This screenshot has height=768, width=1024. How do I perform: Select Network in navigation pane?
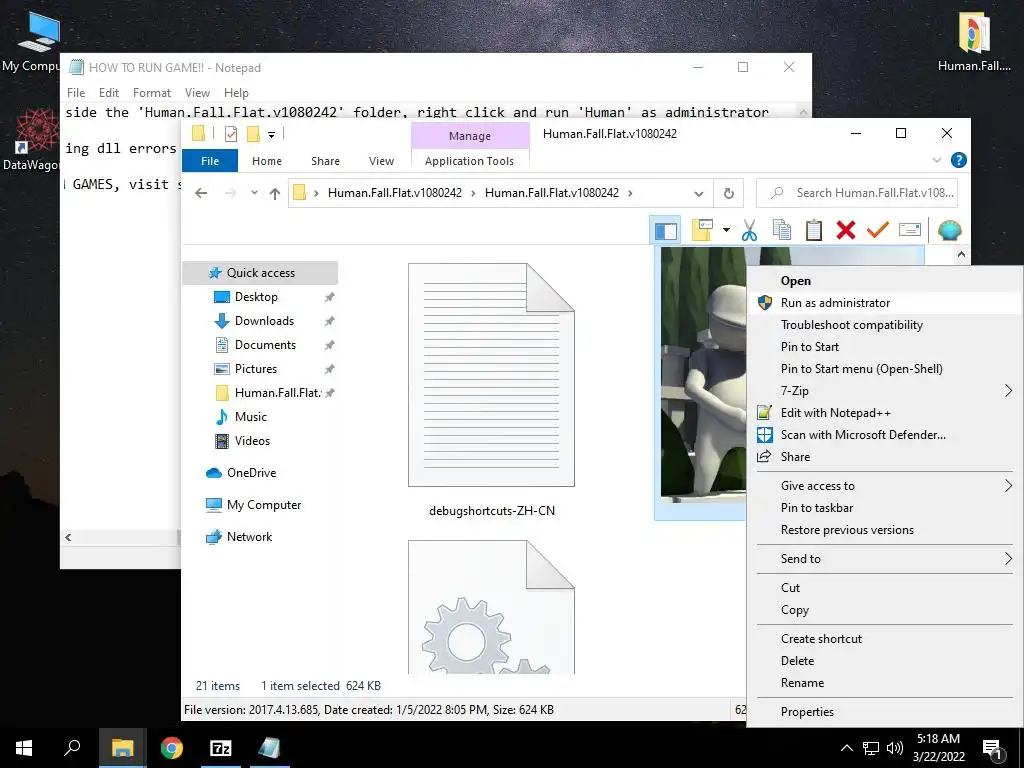pos(249,537)
